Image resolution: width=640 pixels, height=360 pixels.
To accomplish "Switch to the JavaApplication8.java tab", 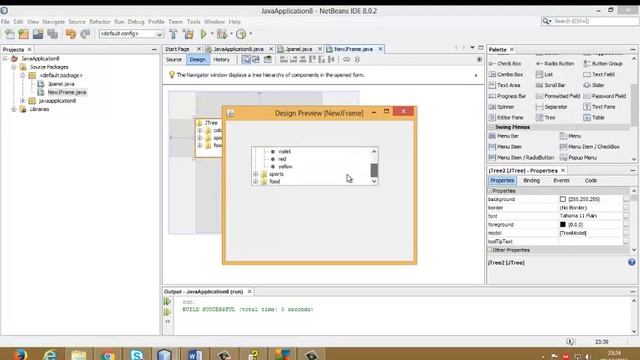I will coord(238,49).
